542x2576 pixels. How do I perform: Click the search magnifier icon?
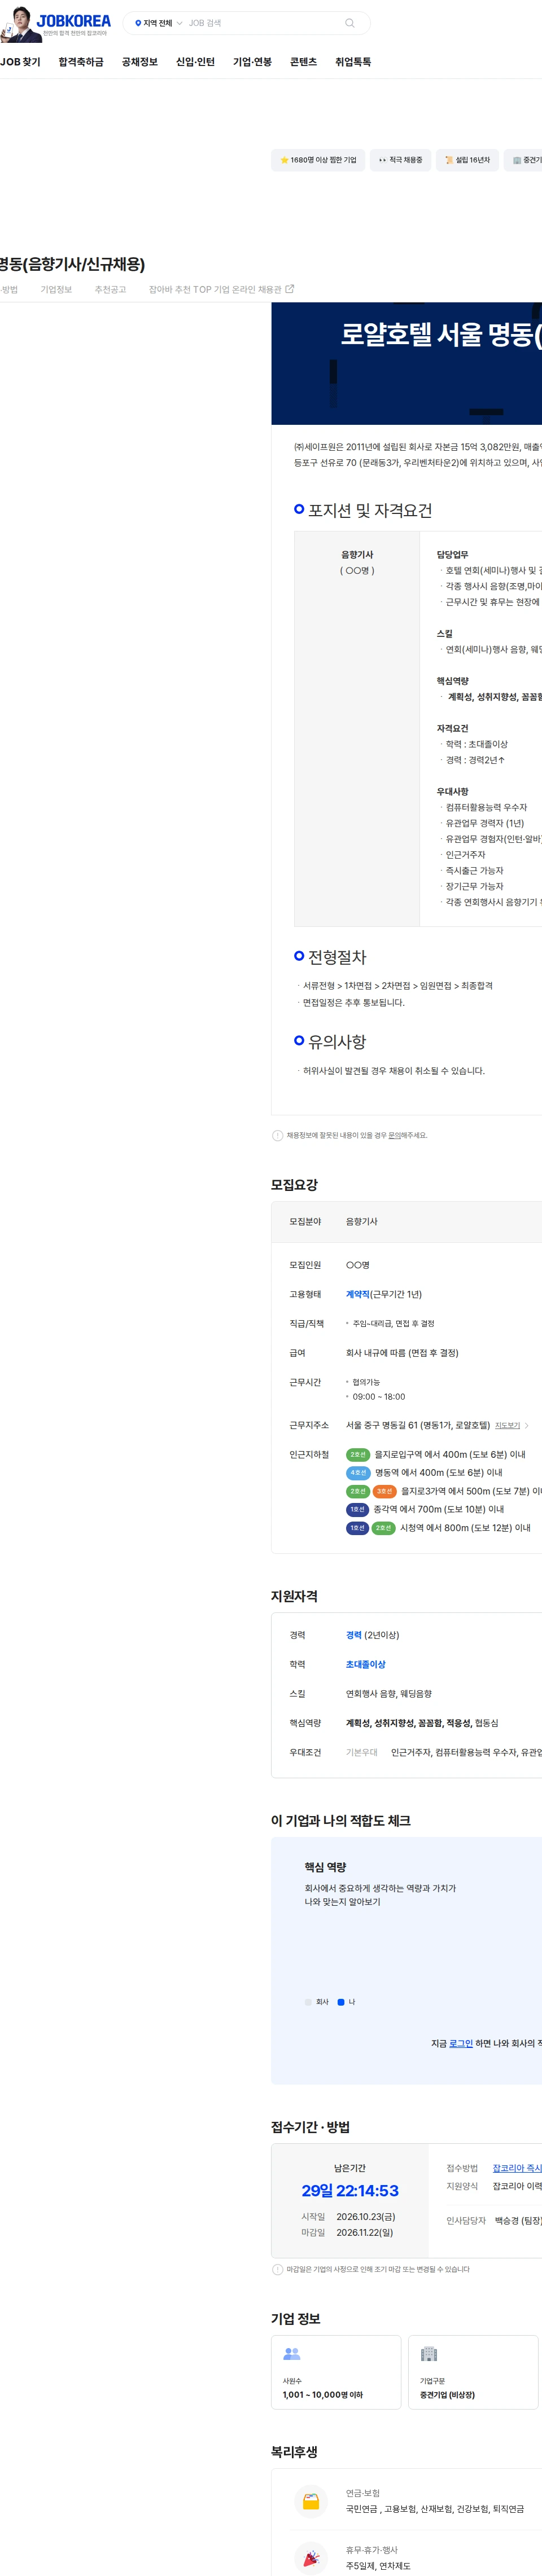[x=349, y=23]
